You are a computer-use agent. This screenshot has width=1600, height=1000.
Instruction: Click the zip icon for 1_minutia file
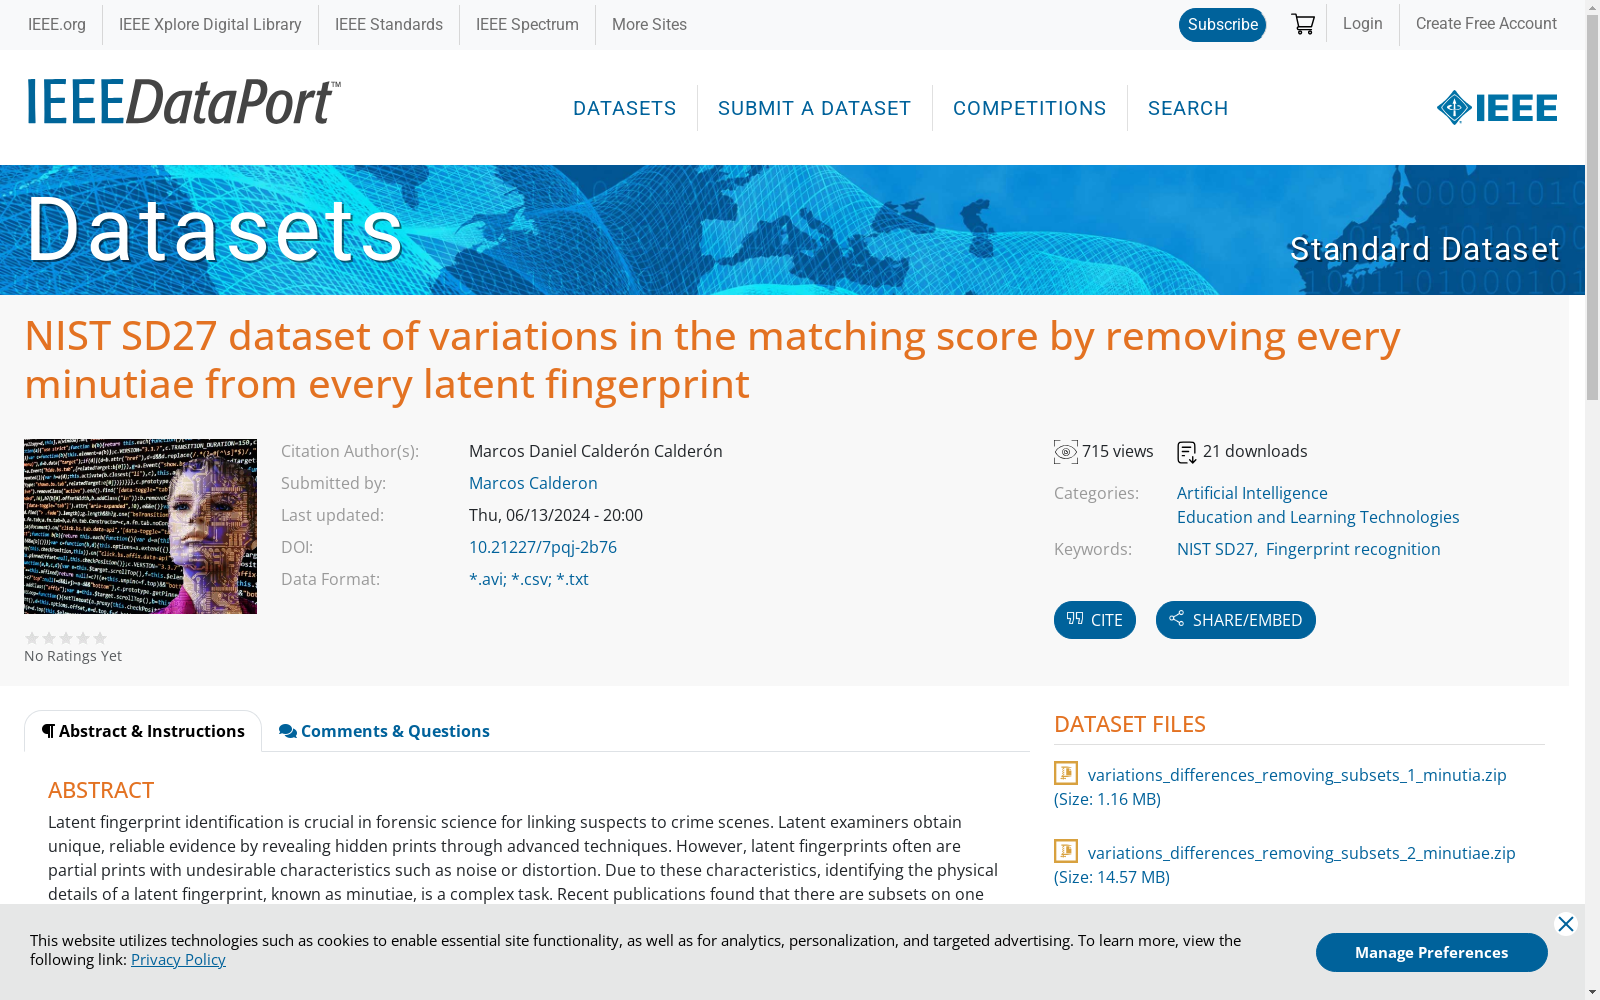tap(1066, 773)
